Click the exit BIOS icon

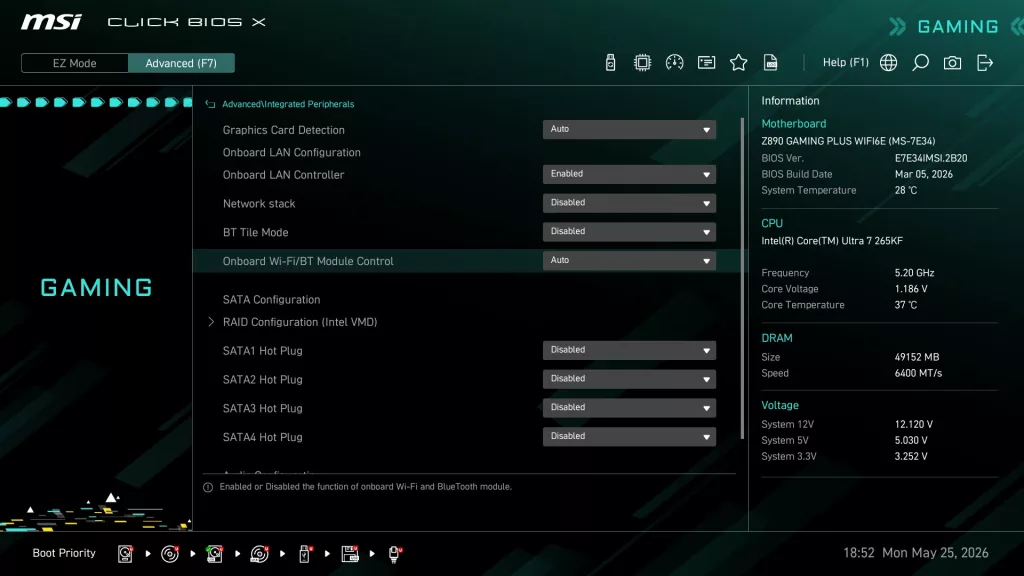[x=984, y=63]
